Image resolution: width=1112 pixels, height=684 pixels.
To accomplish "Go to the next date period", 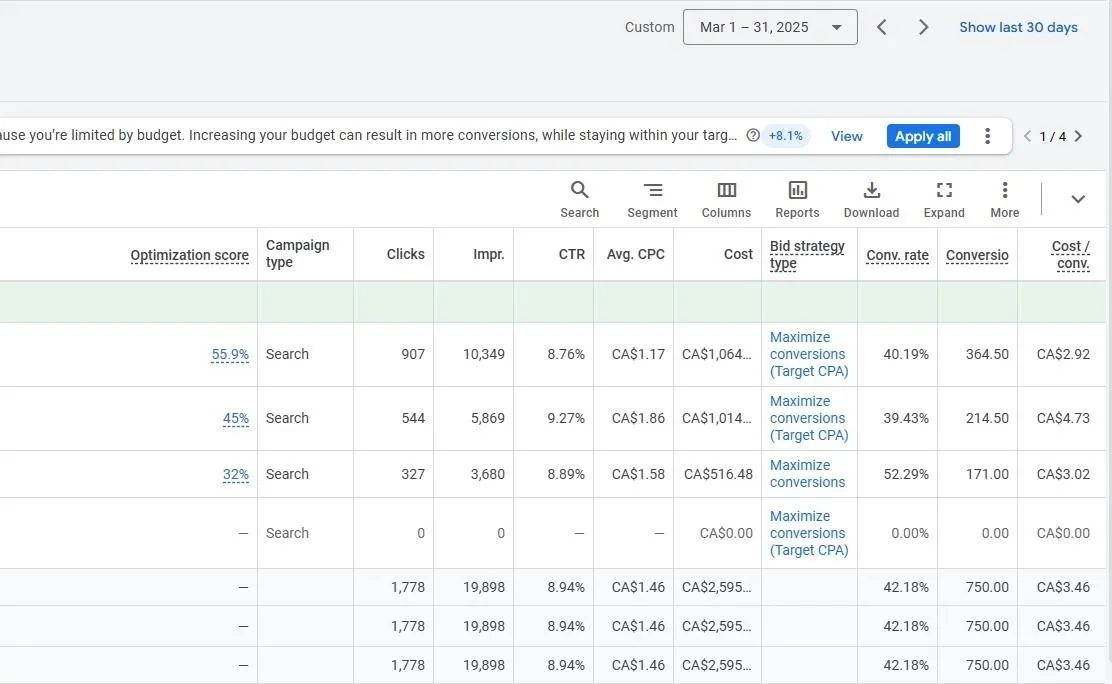I will pos(923,27).
